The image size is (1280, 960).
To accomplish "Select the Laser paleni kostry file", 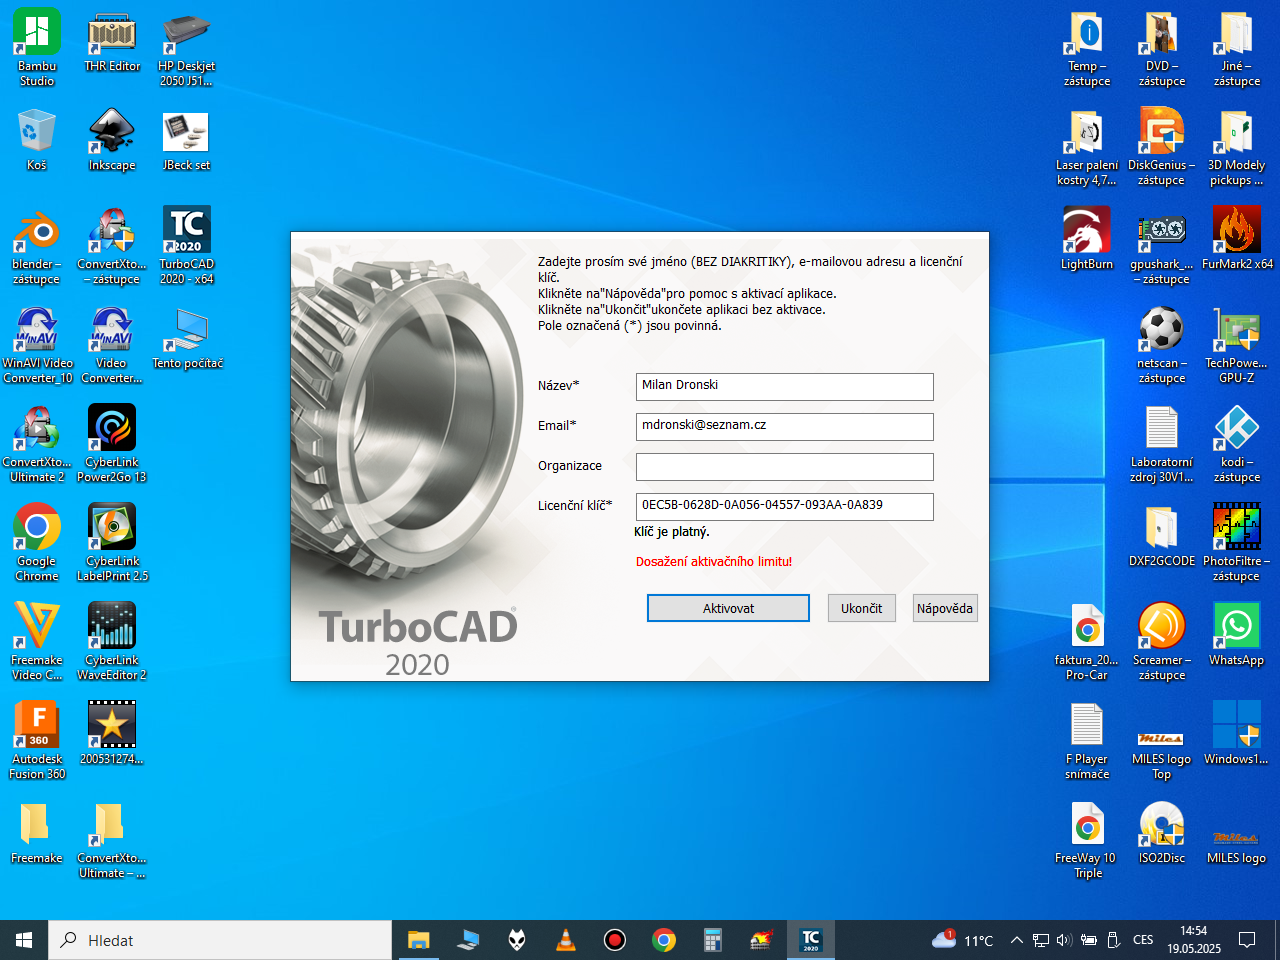I will [1087, 147].
